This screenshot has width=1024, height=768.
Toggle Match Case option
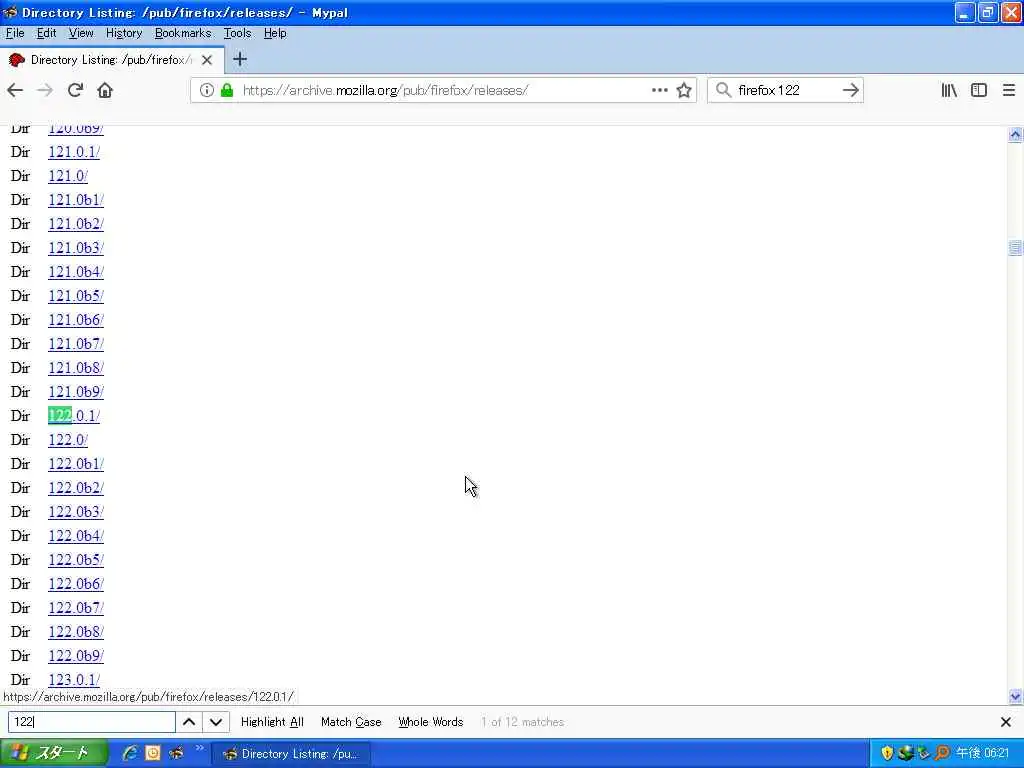tap(351, 722)
